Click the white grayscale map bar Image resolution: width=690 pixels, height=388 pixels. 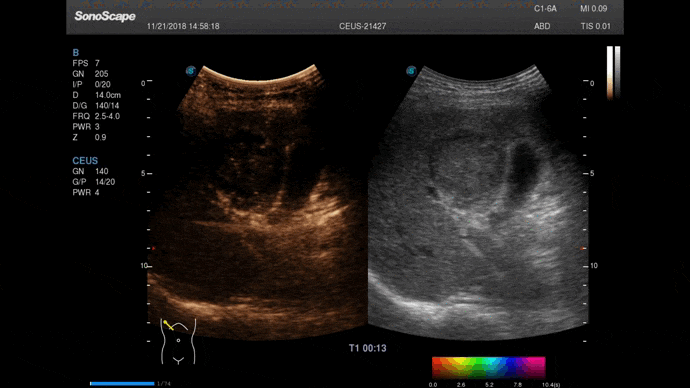point(617,72)
